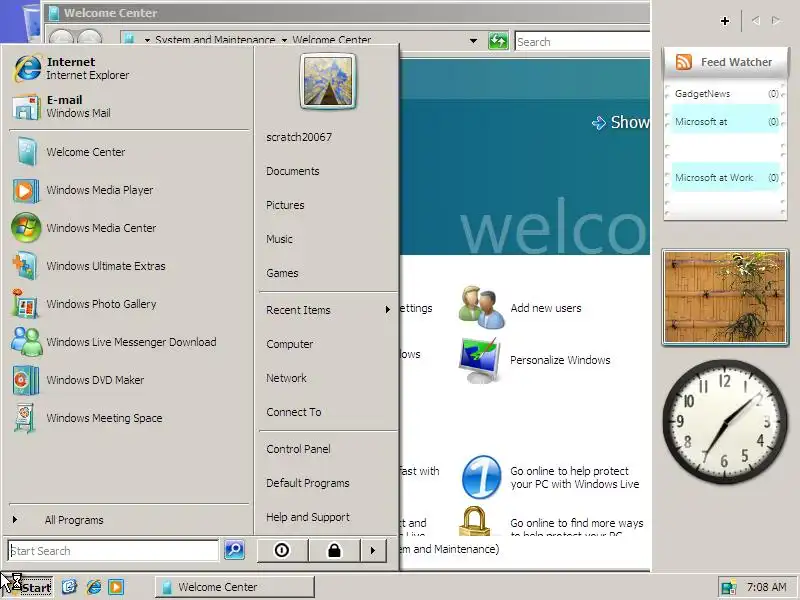
Task: Open the address bar history dropdown
Action: (473, 40)
